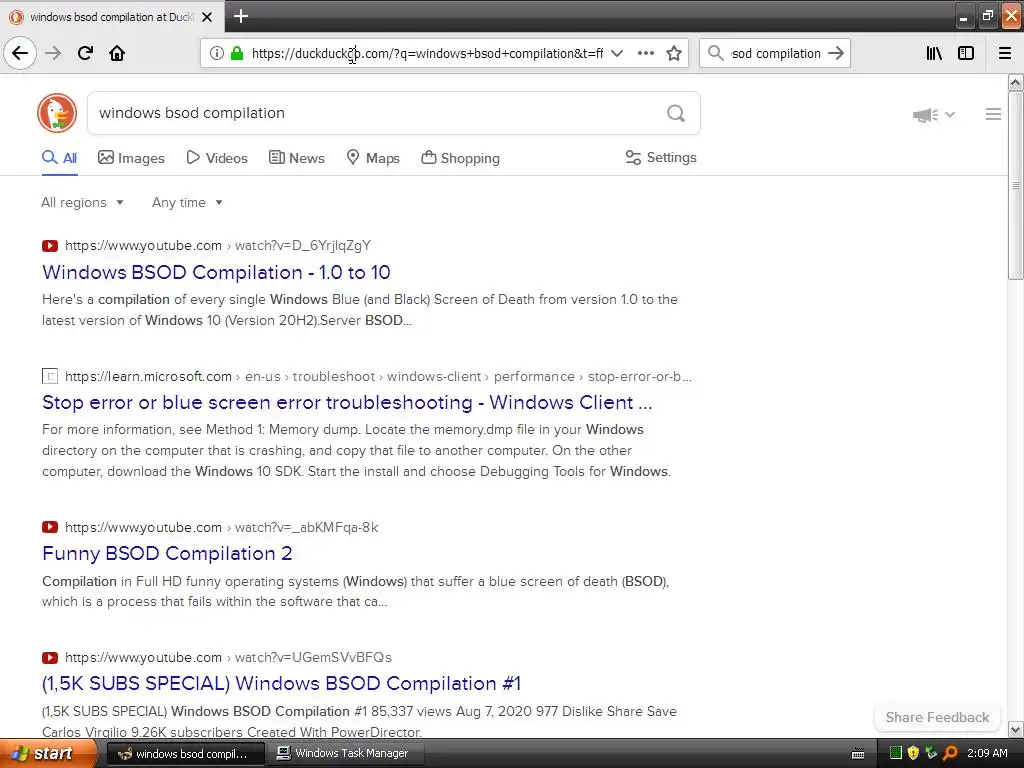The height and width of the screenshot is (768, 1024).
Task: Open Stop error or blue screen troubleshooting result
Action: click(x=347, y=402)
